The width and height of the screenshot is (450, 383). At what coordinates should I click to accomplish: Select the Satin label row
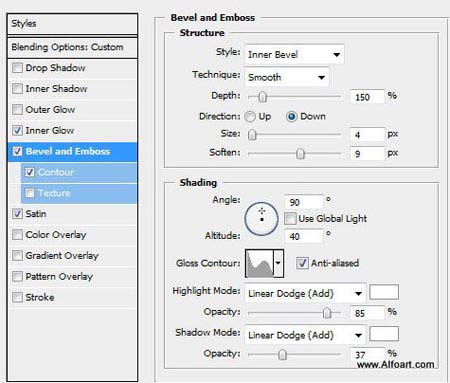(72, 214)
